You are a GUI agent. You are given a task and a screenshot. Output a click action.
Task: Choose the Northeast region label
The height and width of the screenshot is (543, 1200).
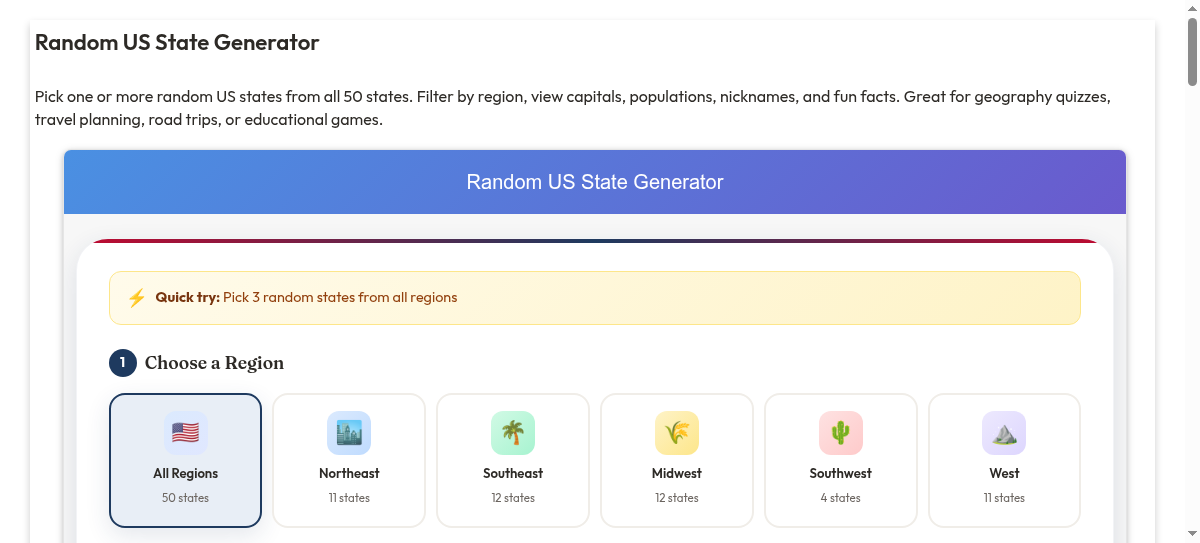349,474
